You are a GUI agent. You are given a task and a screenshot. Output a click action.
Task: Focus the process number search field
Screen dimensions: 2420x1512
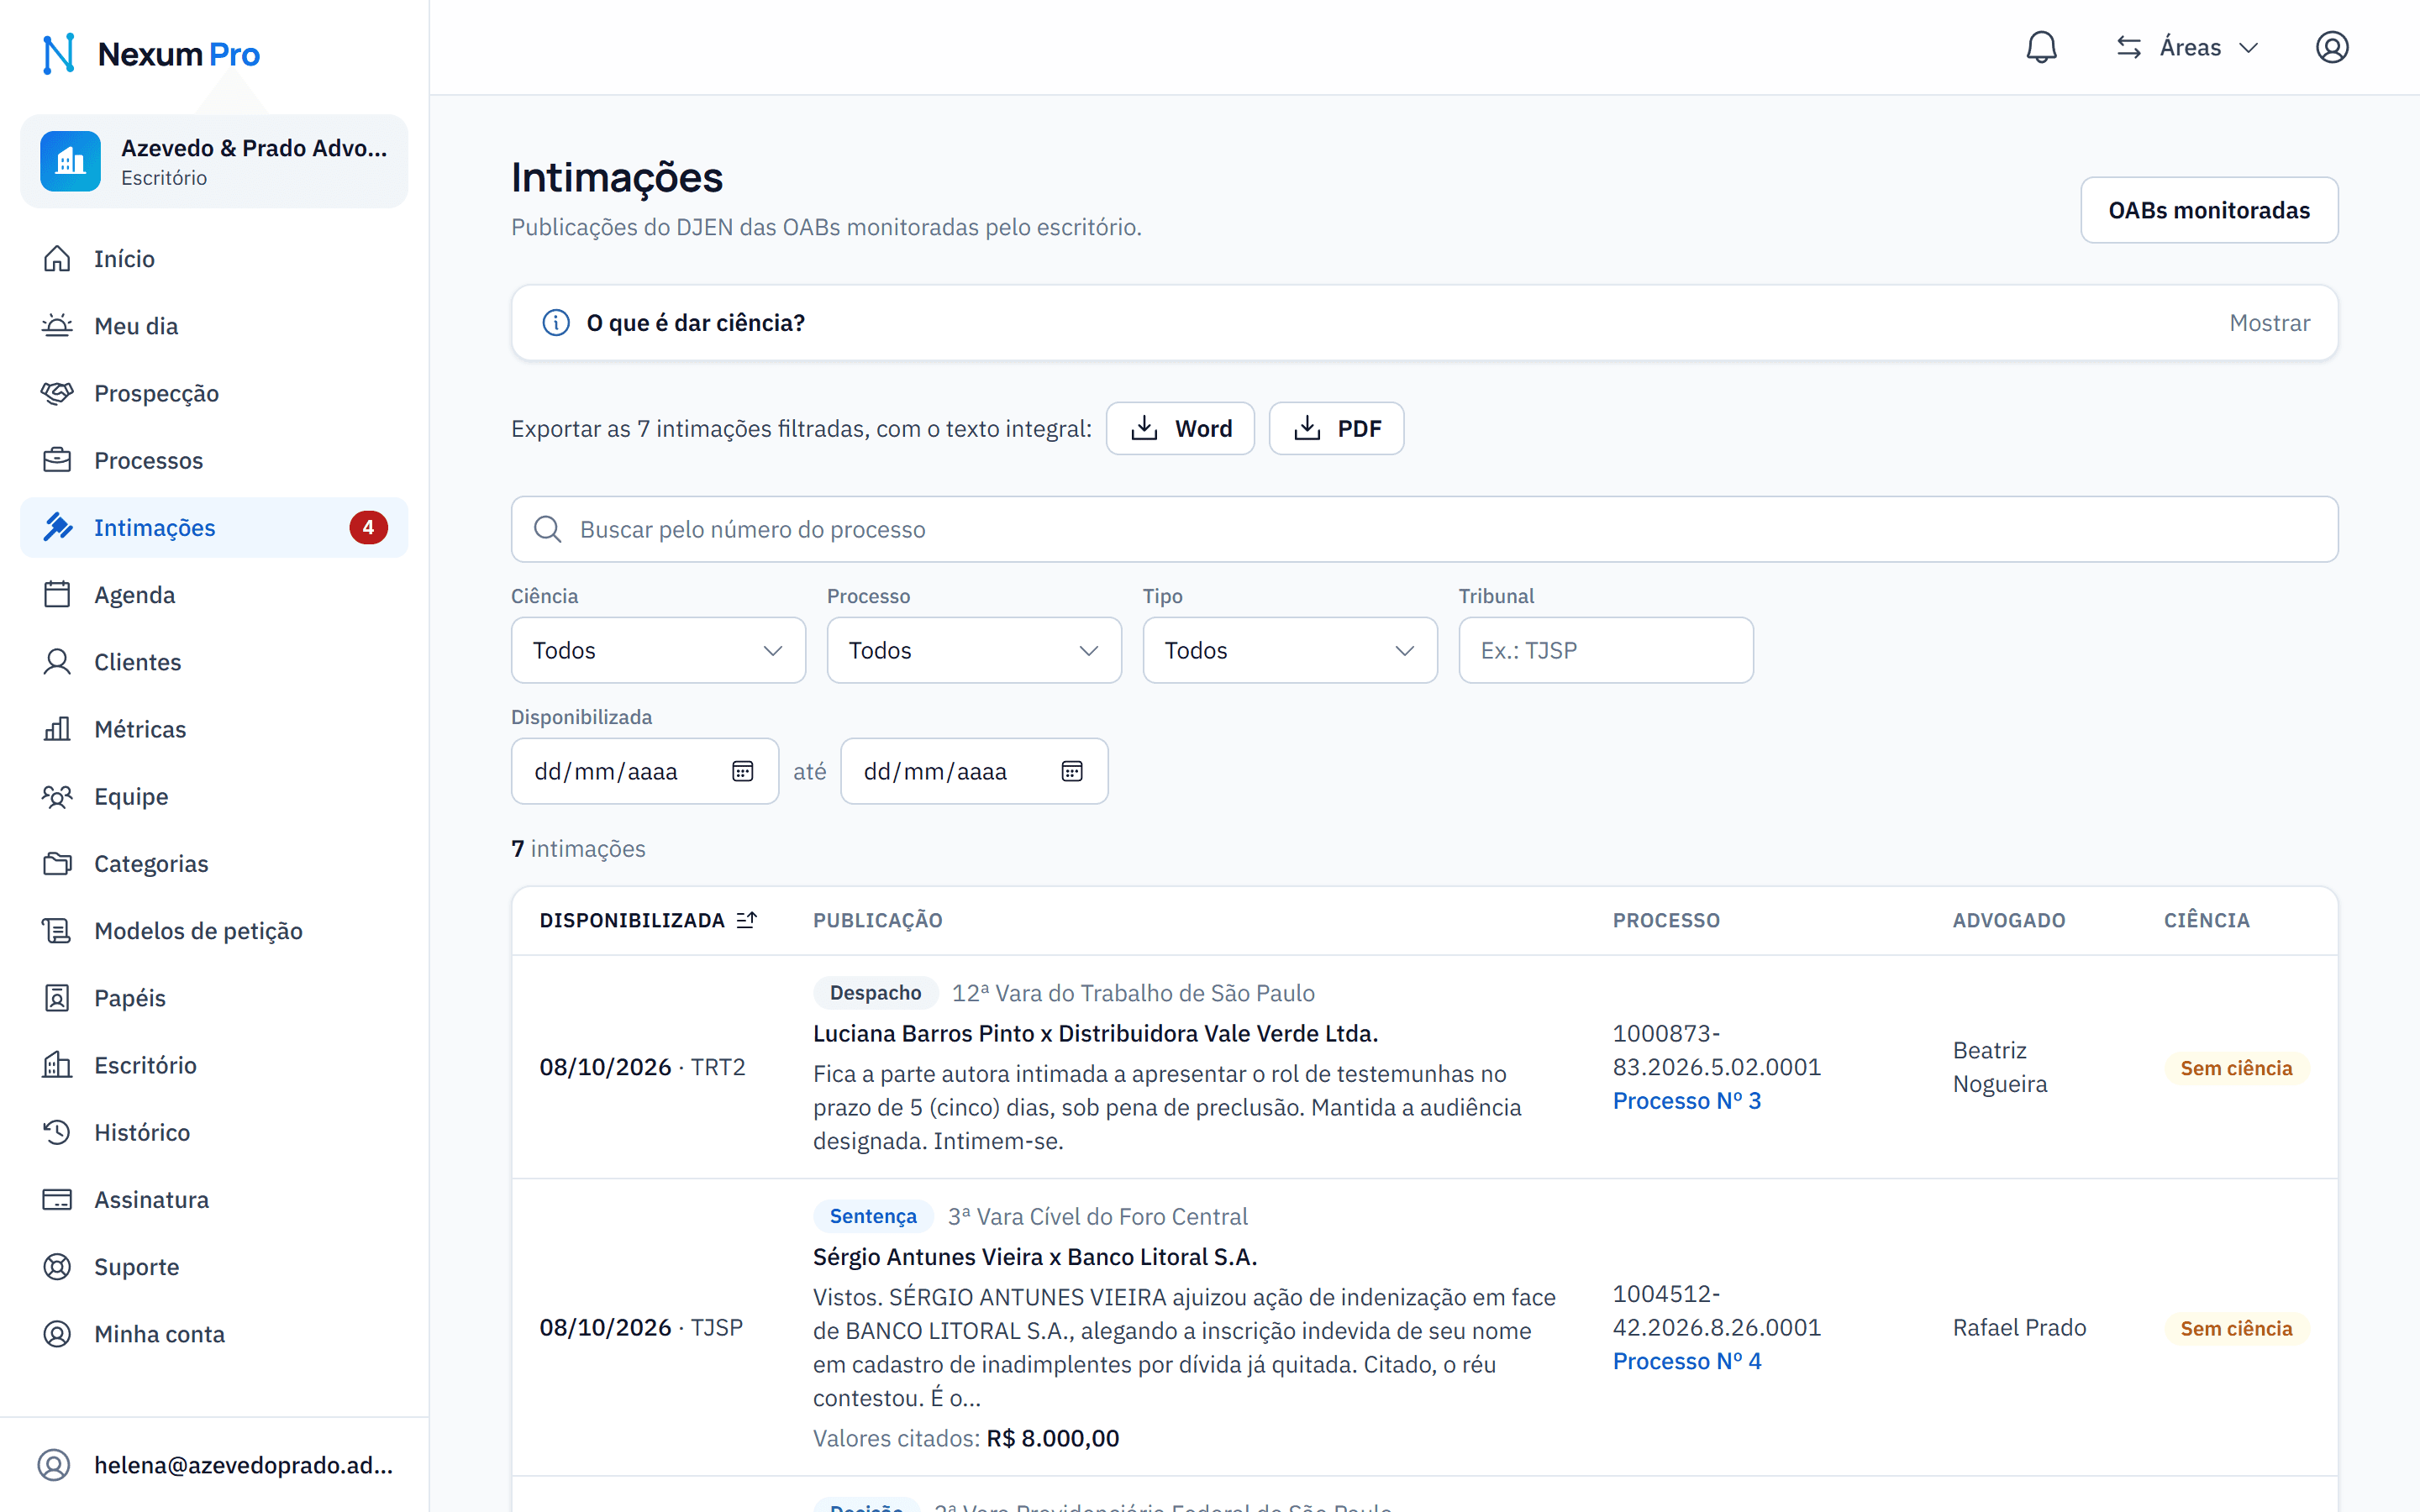1424,529
